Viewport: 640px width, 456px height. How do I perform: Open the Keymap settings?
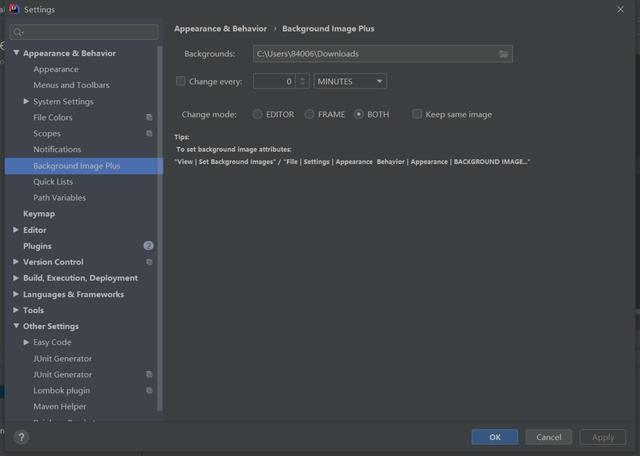pos(39,214)
